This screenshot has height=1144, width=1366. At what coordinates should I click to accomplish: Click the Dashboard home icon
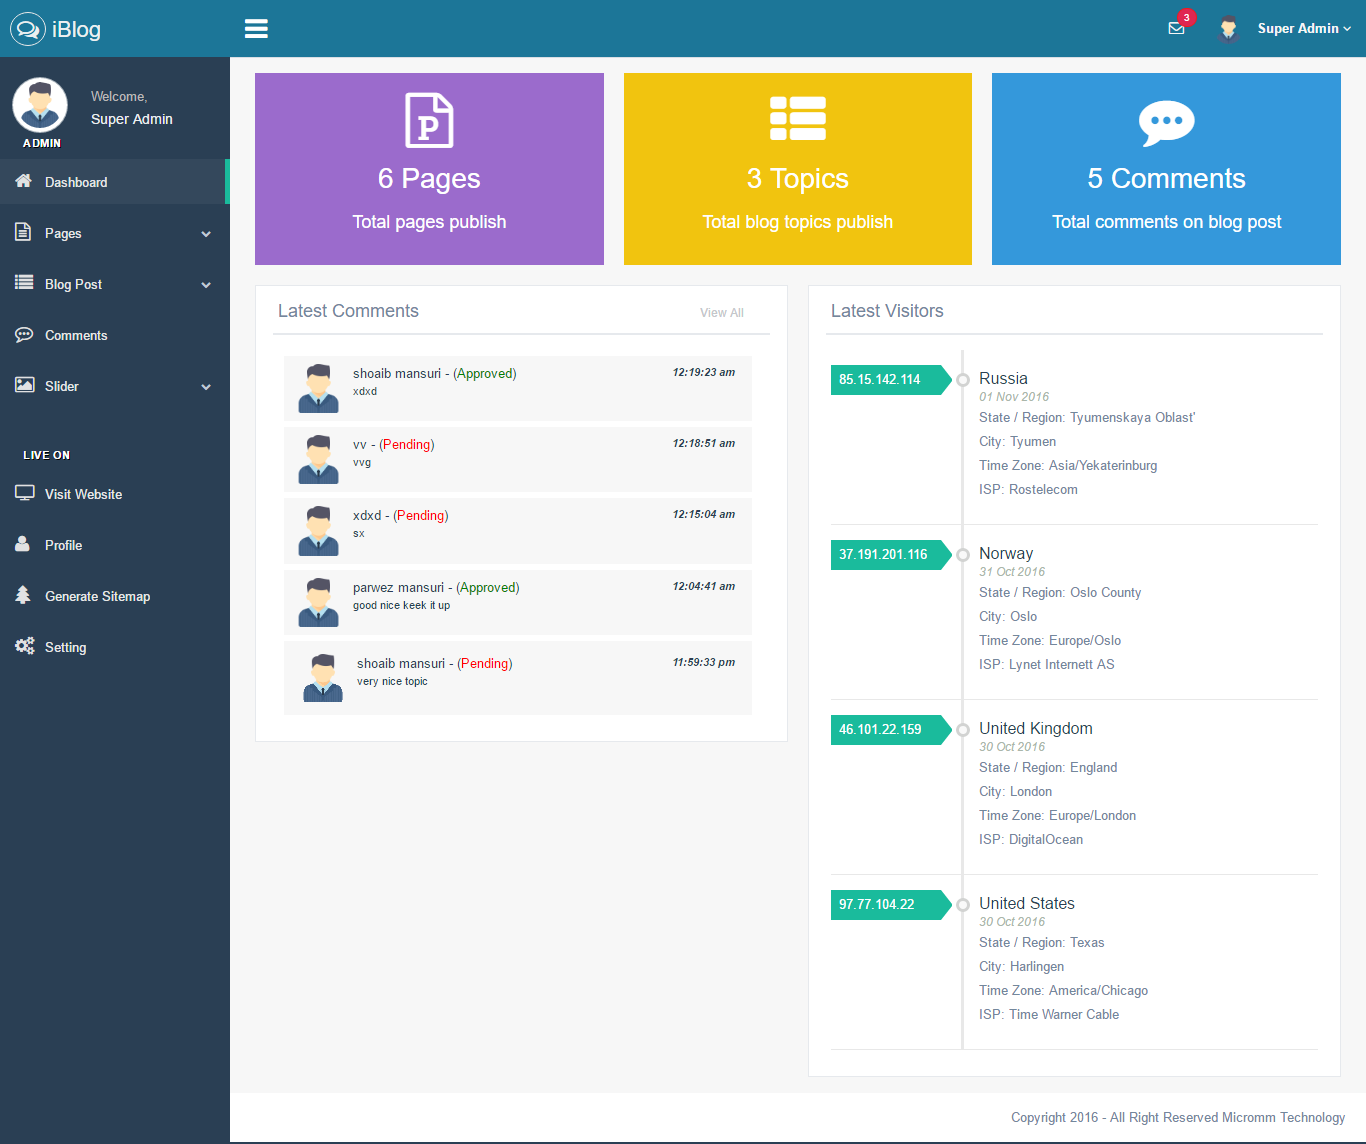pos(24,181)
